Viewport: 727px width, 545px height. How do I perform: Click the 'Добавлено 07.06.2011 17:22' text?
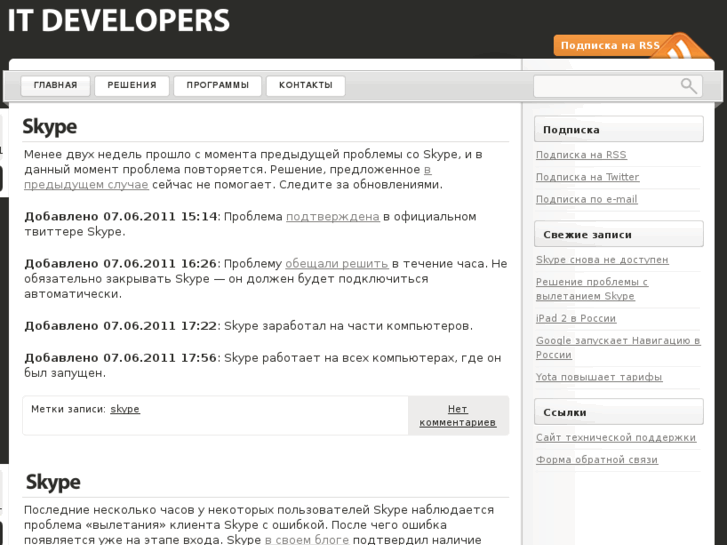pos(121,326)
